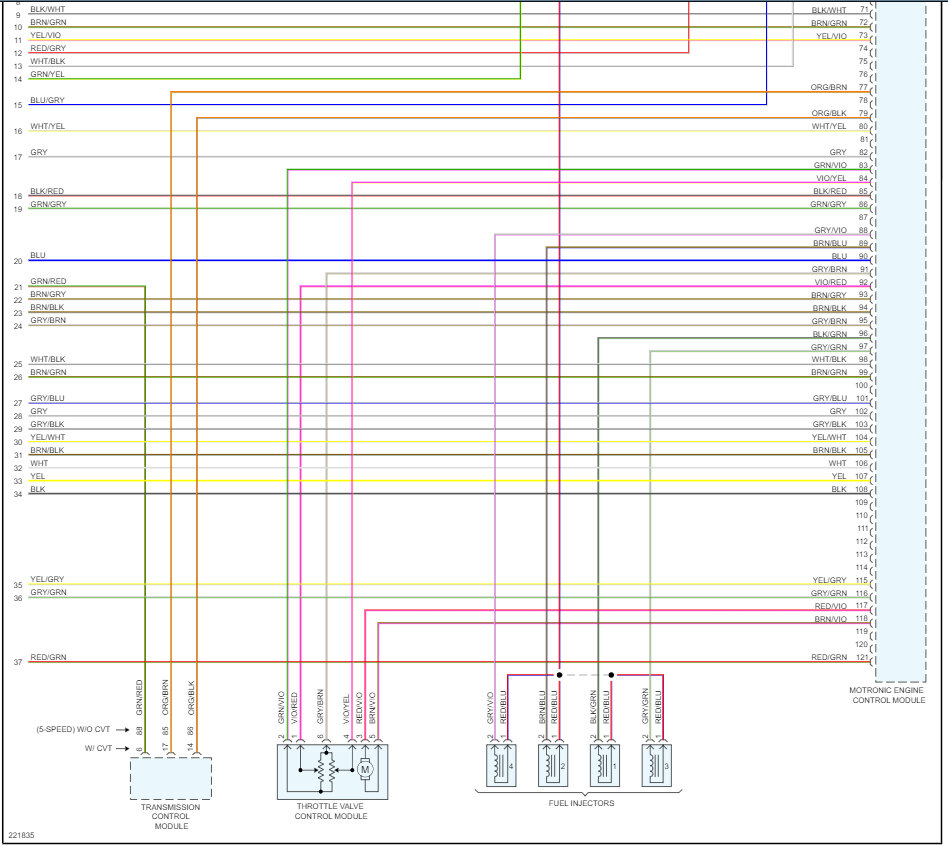Click YEL/WHT label at ECM pin 104
The image size is (948, 846).
point(829,437)
